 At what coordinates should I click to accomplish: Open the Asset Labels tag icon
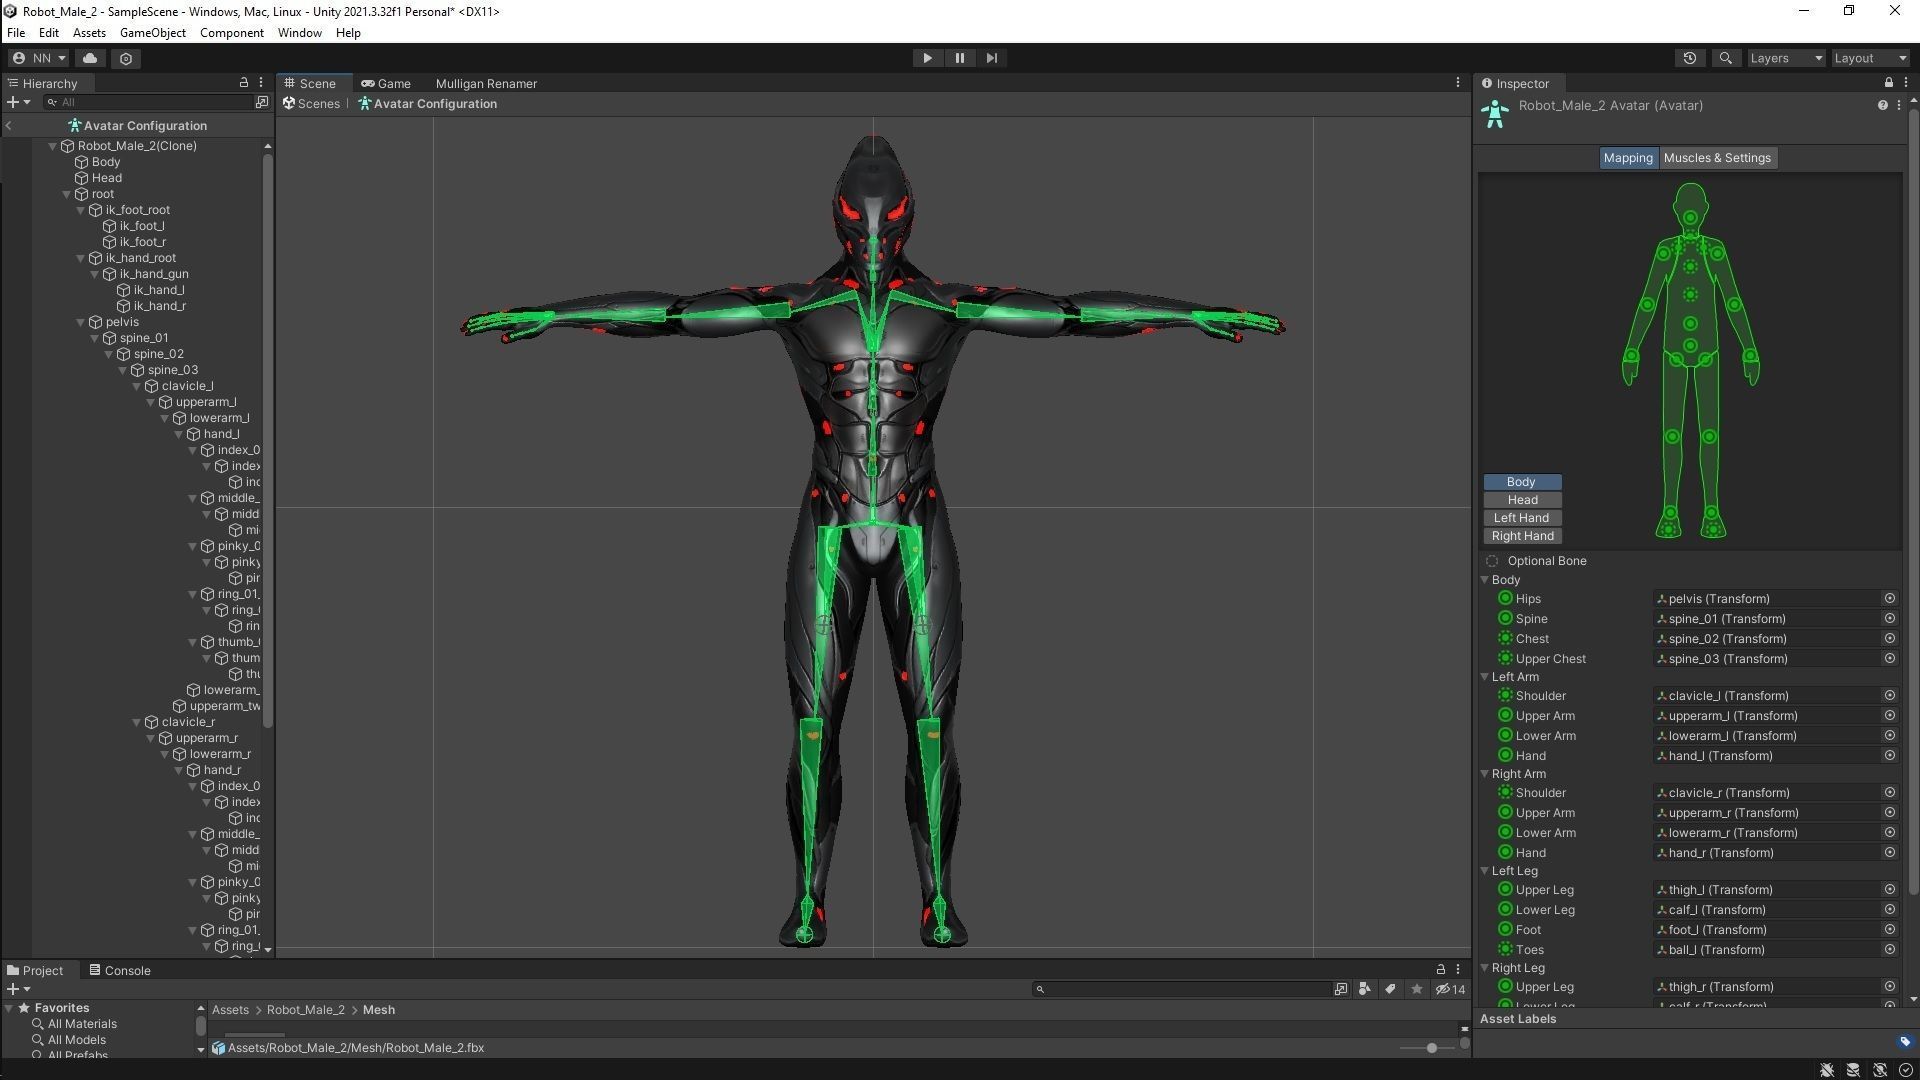pyautogui.click(x=1904, y=1041)
